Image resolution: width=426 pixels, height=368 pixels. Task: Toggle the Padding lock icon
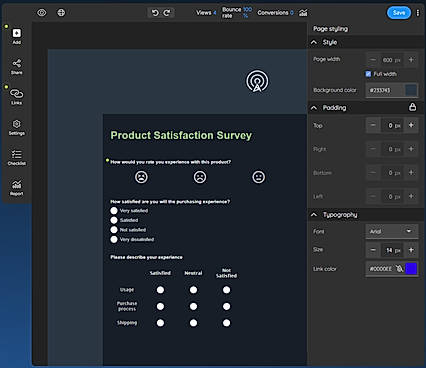[x=412, y=107]
